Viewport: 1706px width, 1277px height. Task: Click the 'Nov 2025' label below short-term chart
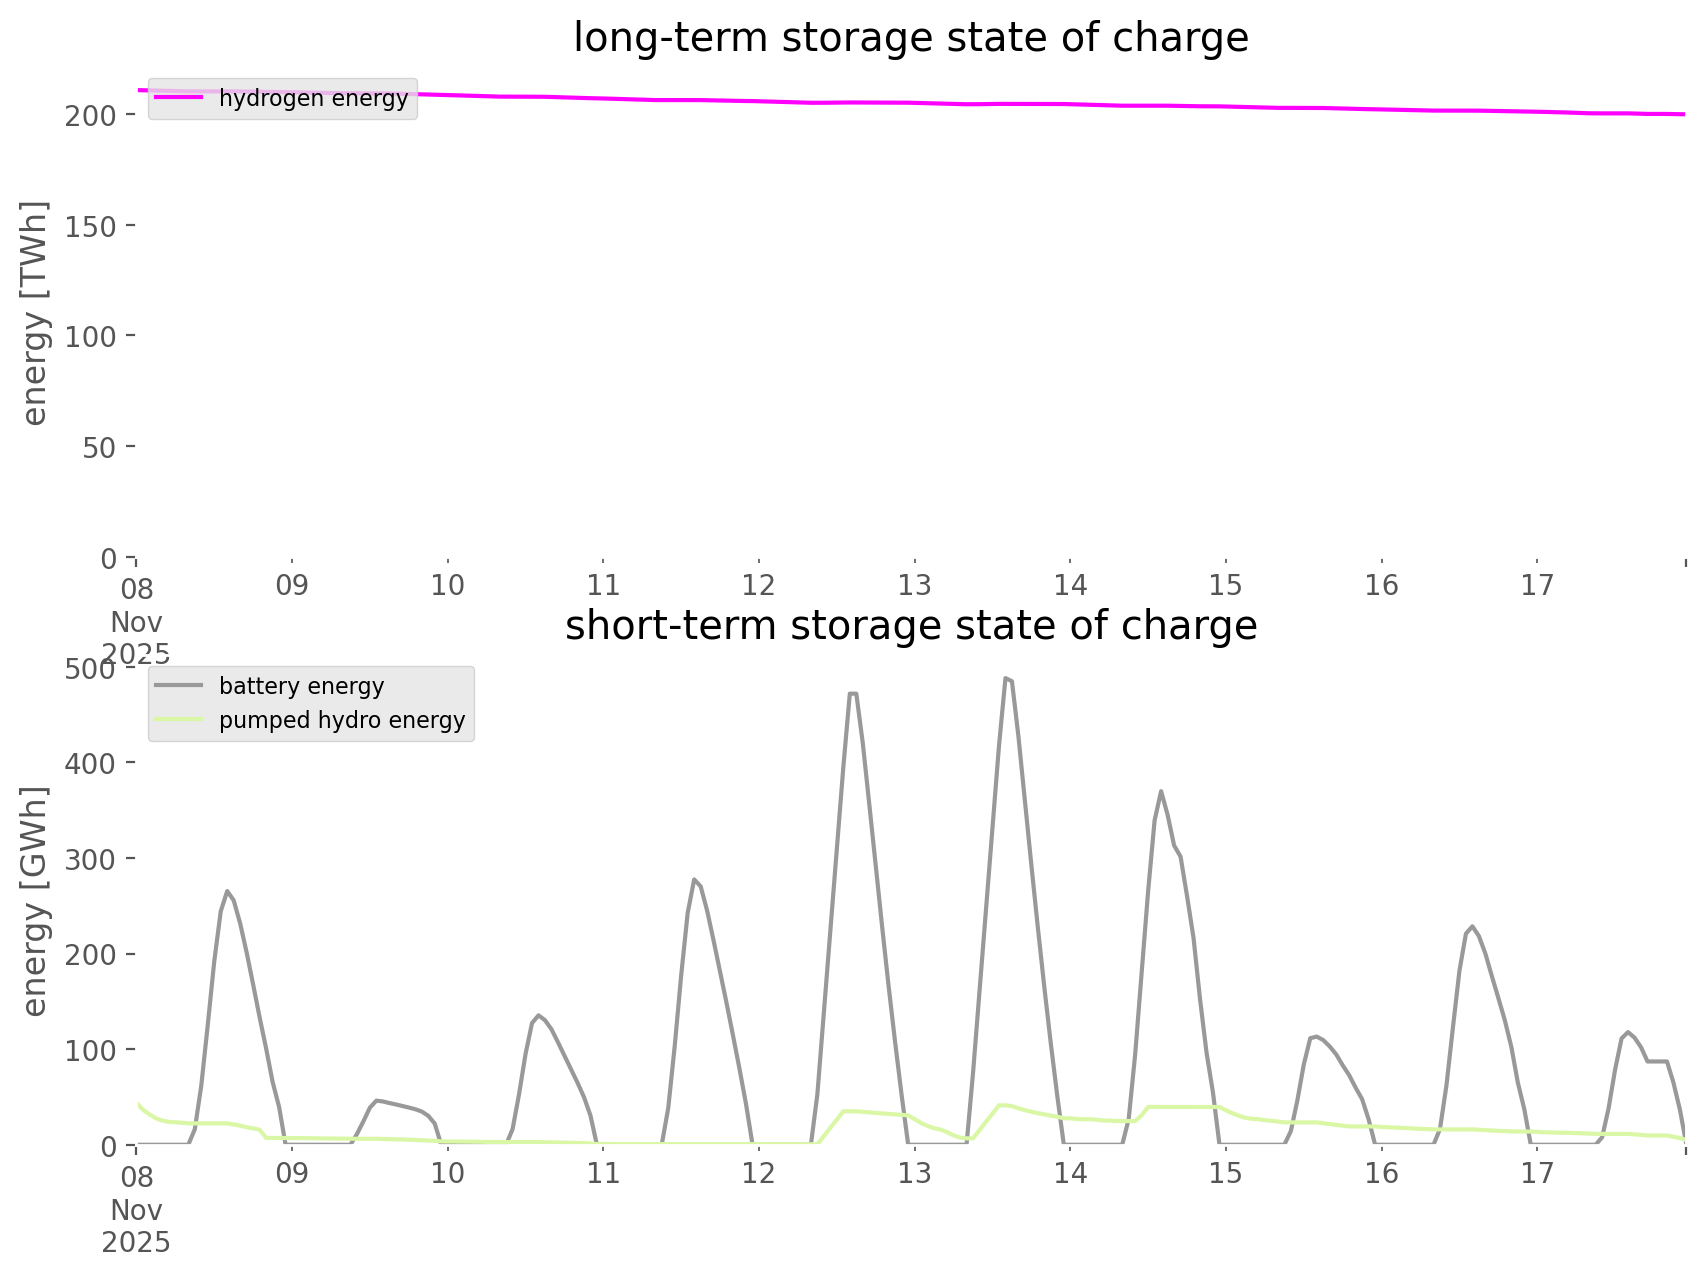(136, 1226)
